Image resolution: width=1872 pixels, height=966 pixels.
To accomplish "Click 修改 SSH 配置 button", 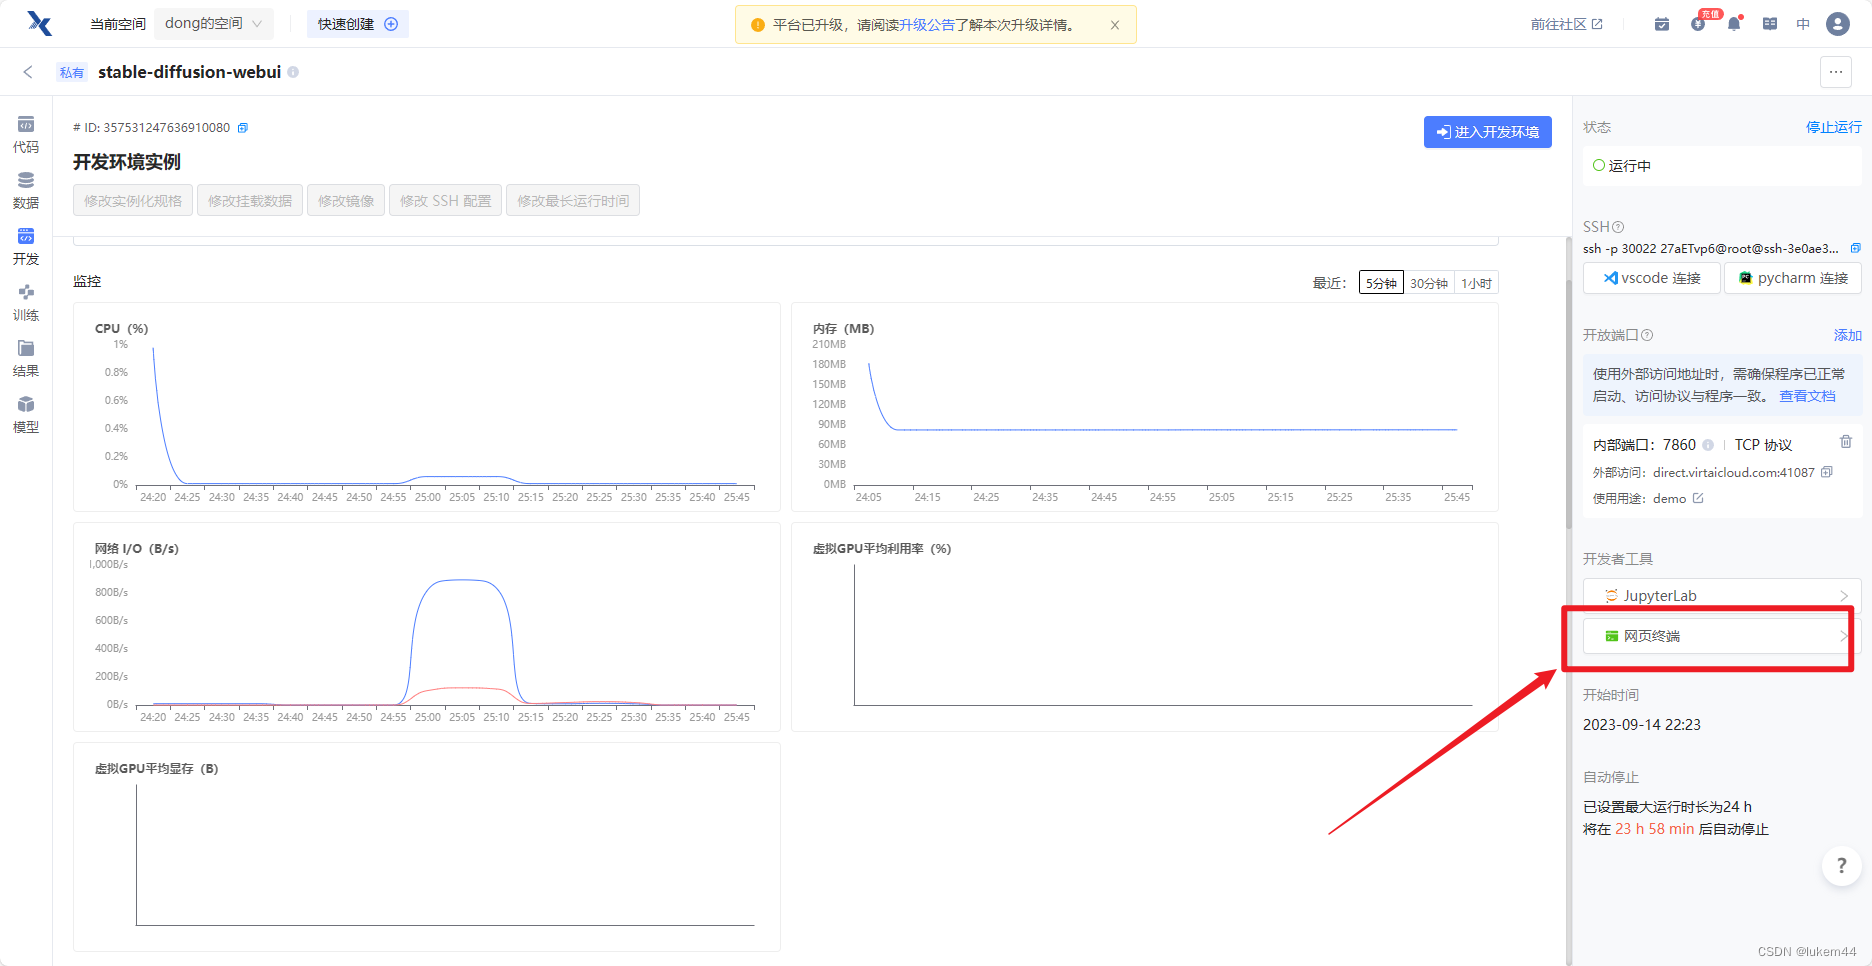I will pyautogui.click(x=446, y=201).
